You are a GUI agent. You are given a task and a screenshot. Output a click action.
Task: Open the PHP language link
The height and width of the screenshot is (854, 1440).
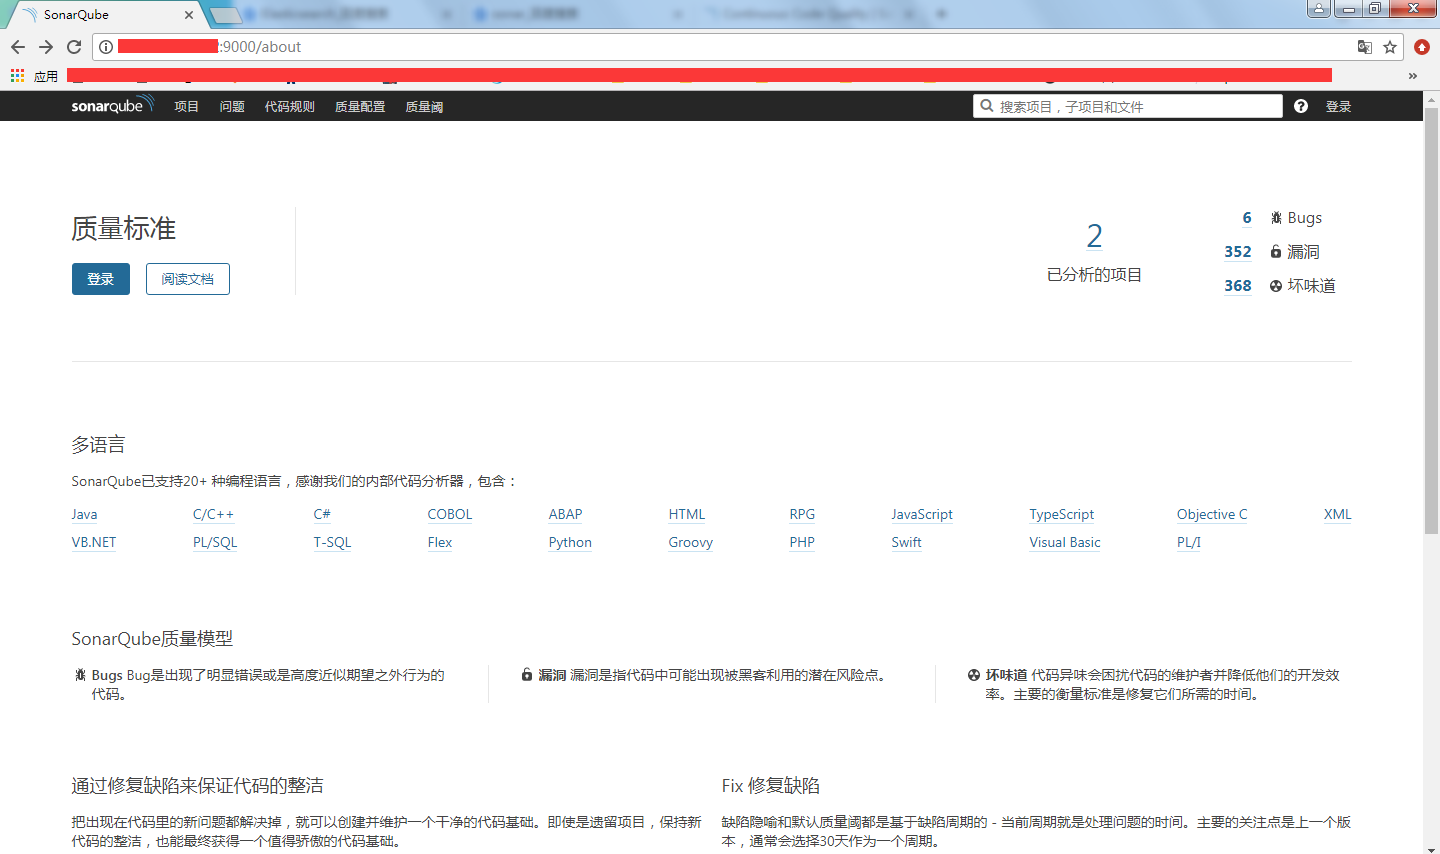coord(802,542)
